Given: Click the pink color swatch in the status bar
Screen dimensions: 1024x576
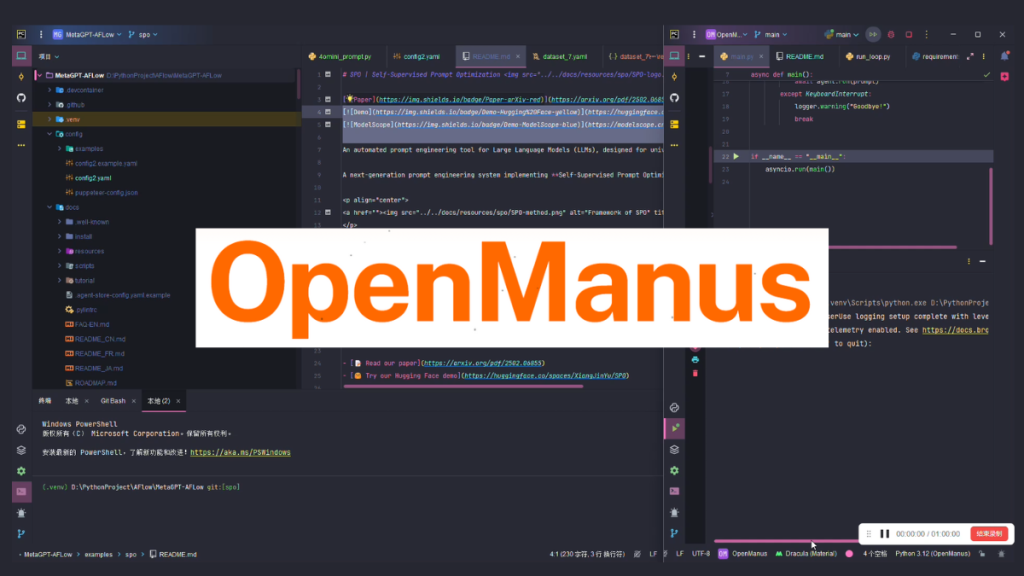Looking at the screenshot, I should click(849, 554).
